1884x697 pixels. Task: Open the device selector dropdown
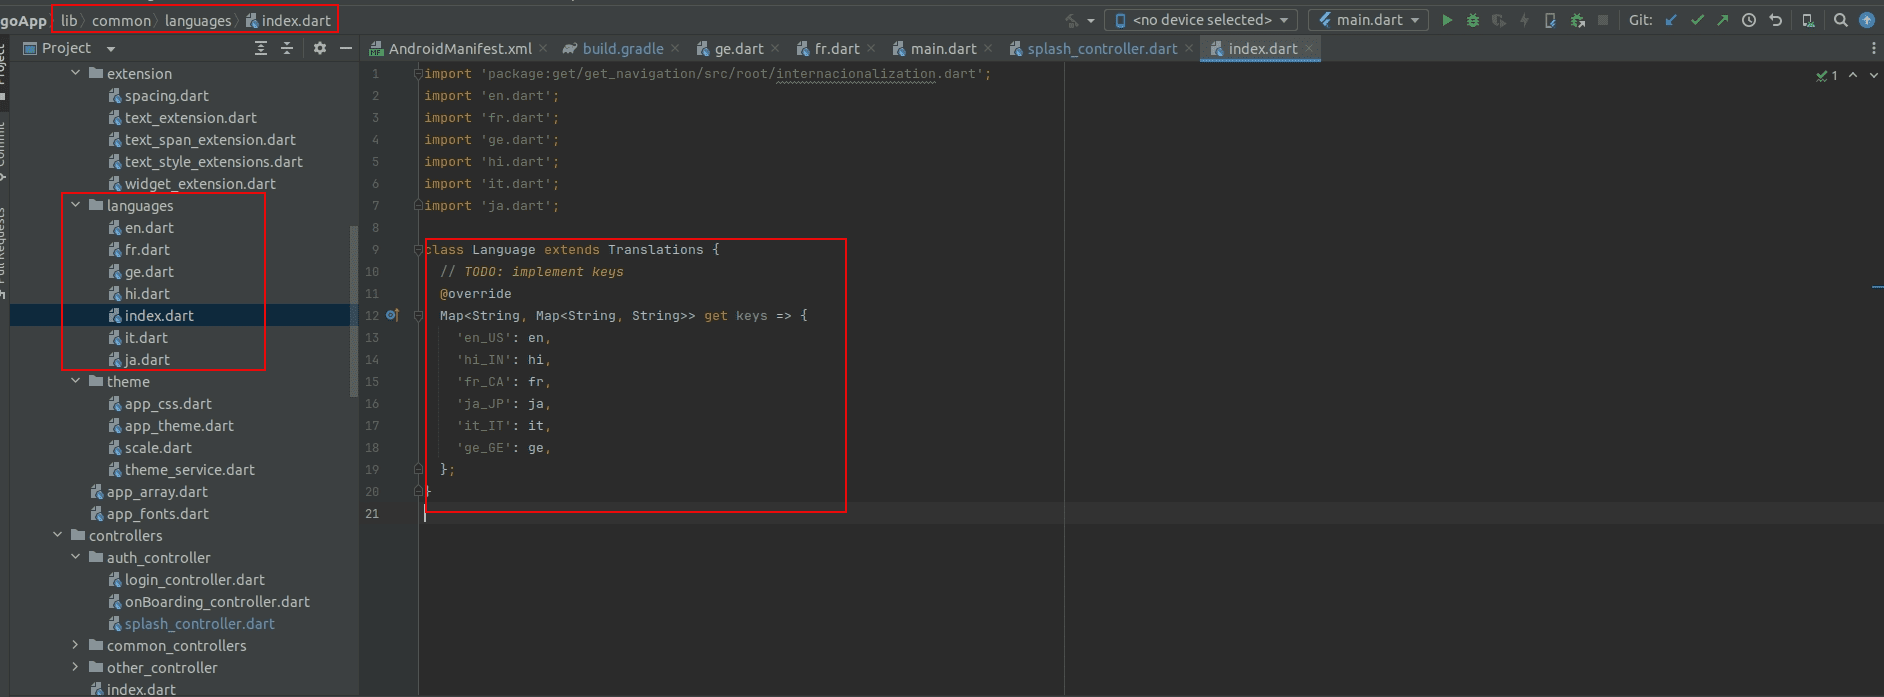1201,20
